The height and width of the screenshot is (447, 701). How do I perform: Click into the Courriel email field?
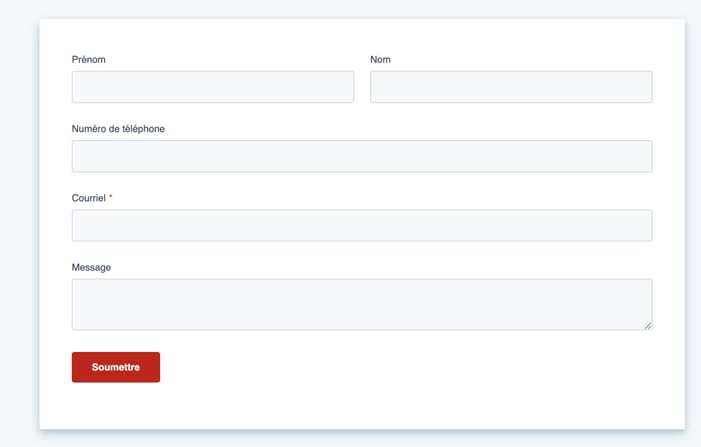coord(362,225)
